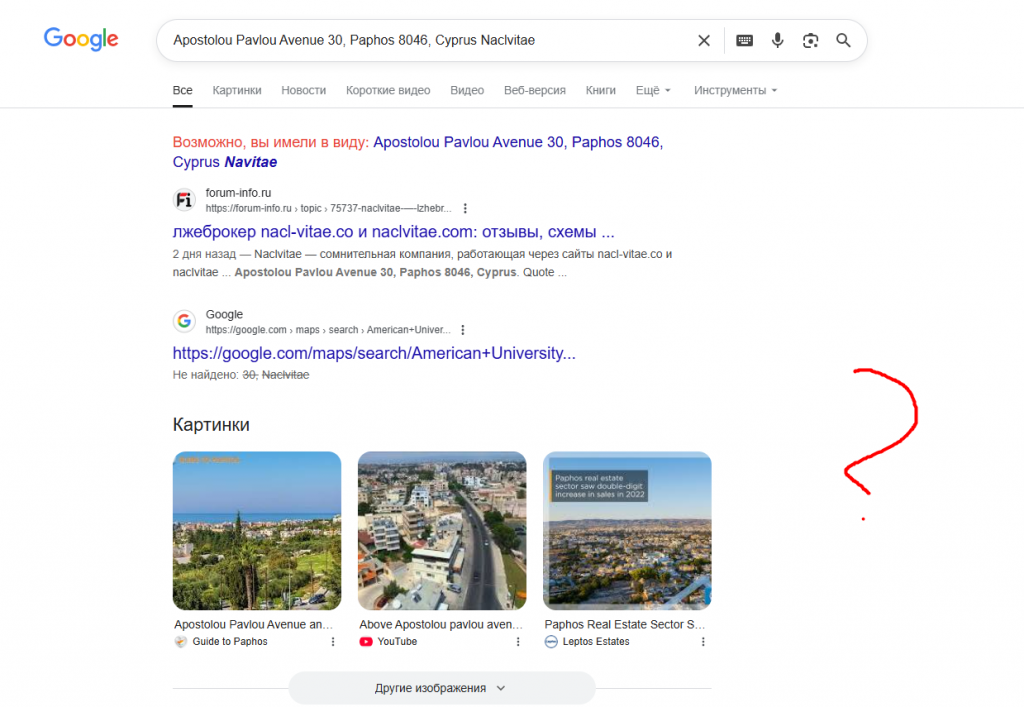Viewport: 1024px width, 707px height.
Task: Start voice search with microphone icon
Action: pyautogui.click(x=777, y=41)
